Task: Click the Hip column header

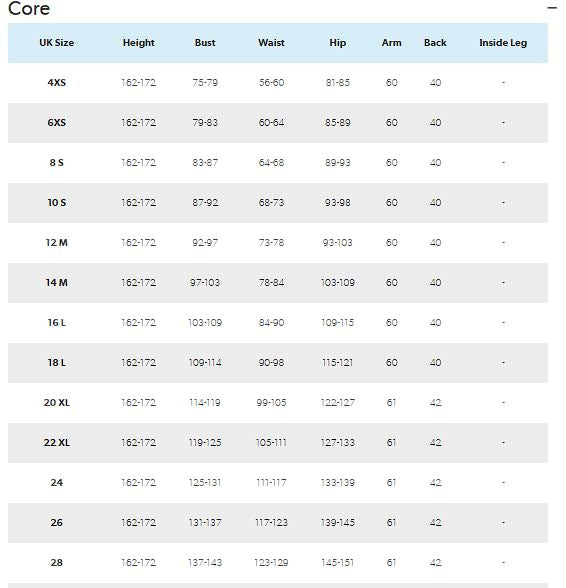Action: (338, 43)
